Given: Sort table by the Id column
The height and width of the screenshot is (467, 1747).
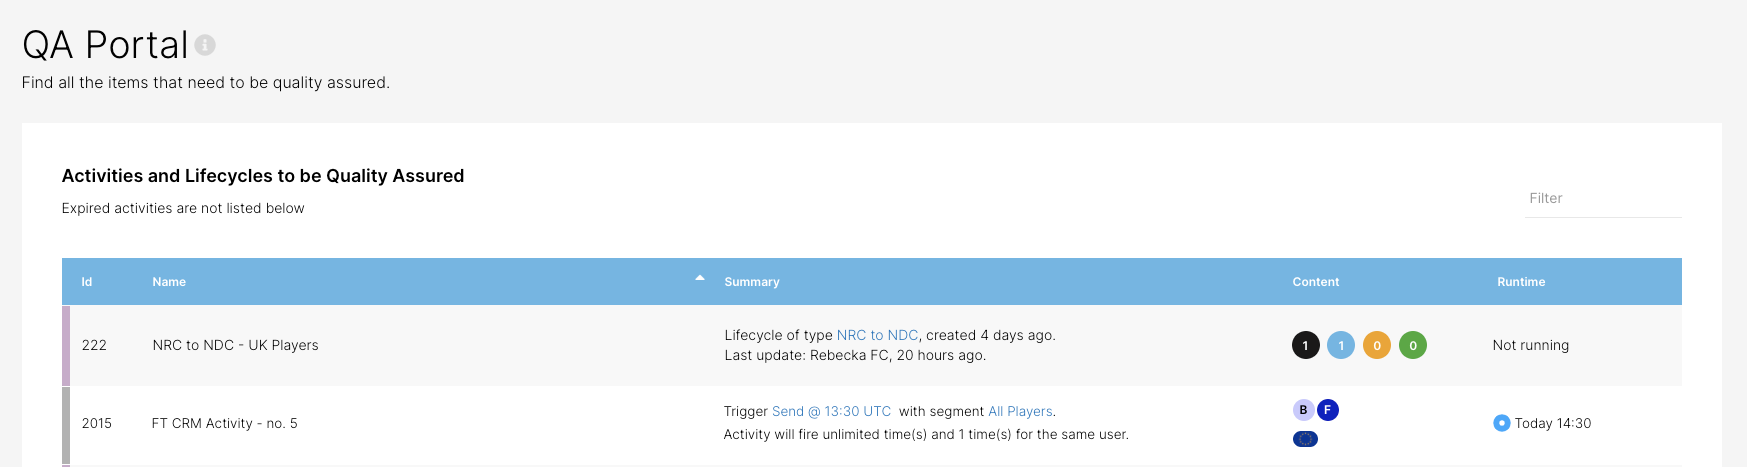Looking at the screenshot, I should click(87, 282).
